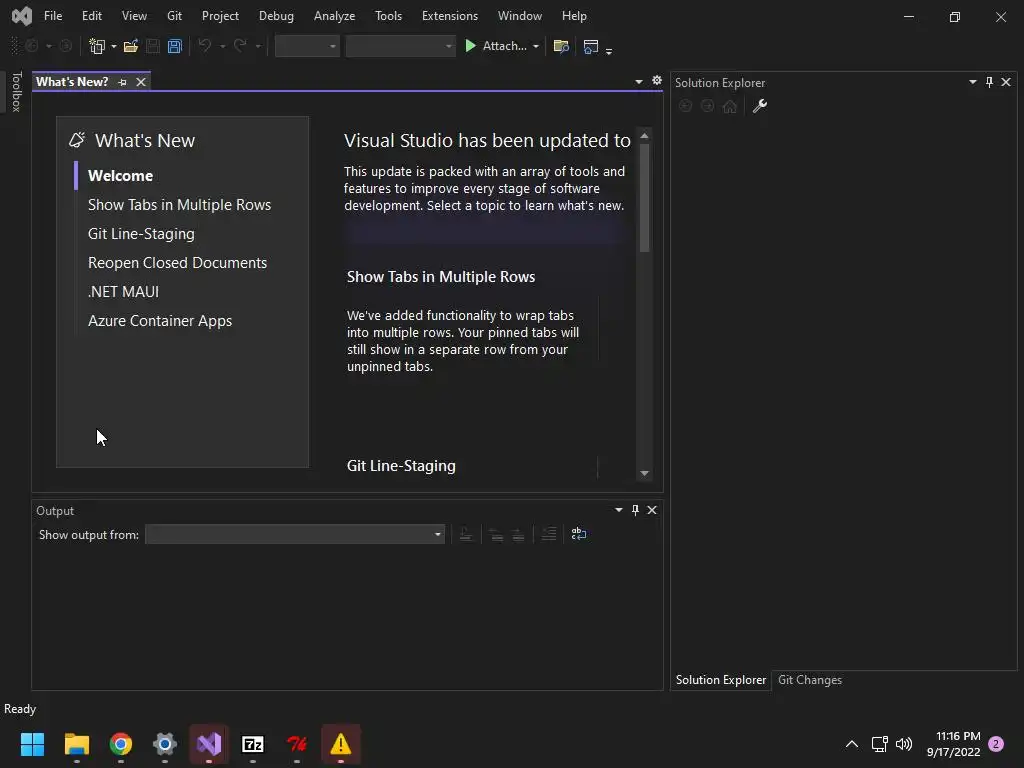The image size is (1024, 768).
Task: Open File Explorer from taskbar
Action: [x=76, y=744]
